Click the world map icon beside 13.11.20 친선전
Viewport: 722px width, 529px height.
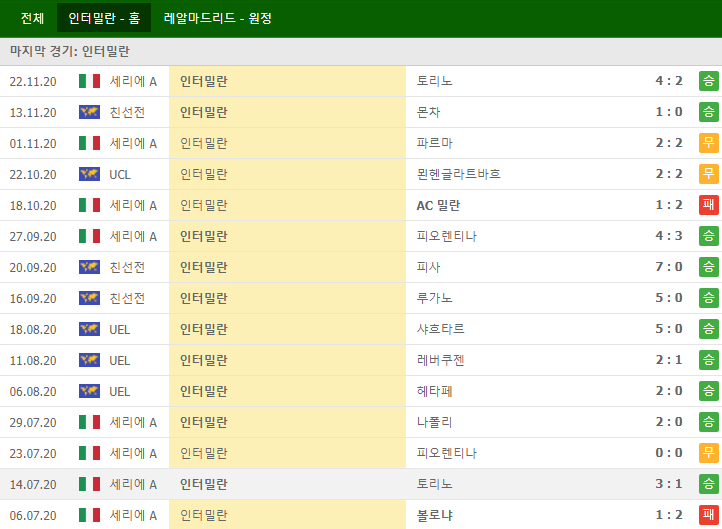[89, 112]
